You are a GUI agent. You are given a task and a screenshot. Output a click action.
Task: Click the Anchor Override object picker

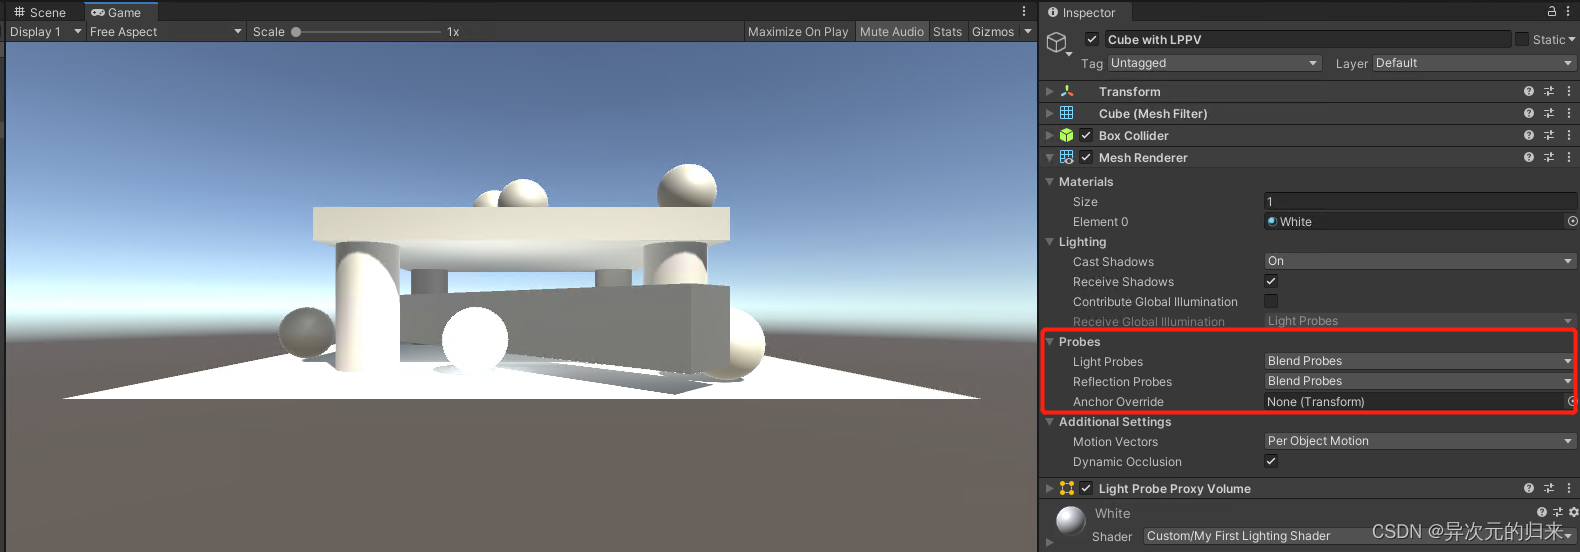[1572, 401]
